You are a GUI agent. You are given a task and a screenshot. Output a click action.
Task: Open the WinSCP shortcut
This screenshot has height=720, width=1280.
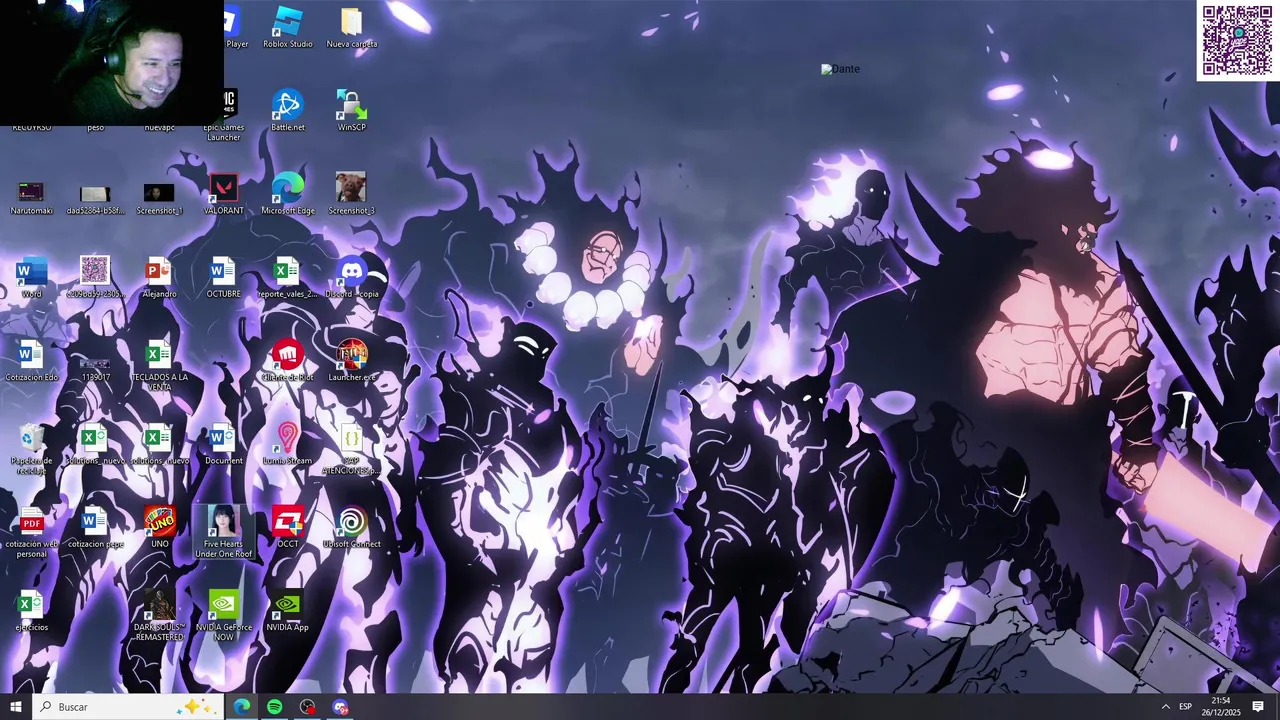(x=351, y=110)
